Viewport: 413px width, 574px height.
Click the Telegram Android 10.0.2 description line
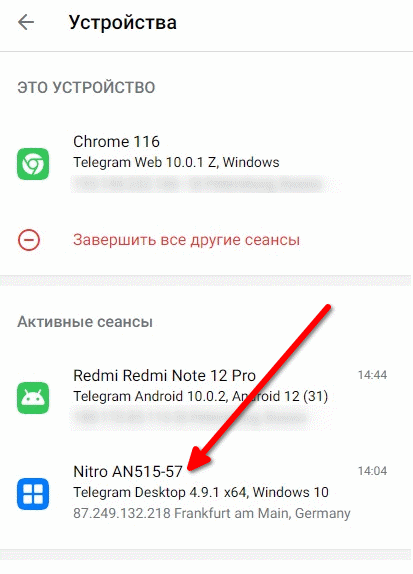click(200, 396)
